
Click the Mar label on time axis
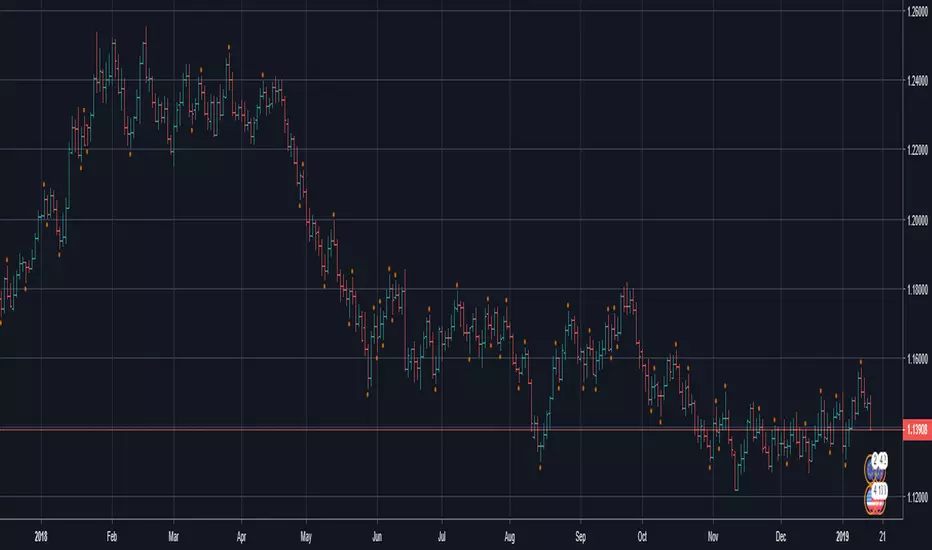click(174, 536)
